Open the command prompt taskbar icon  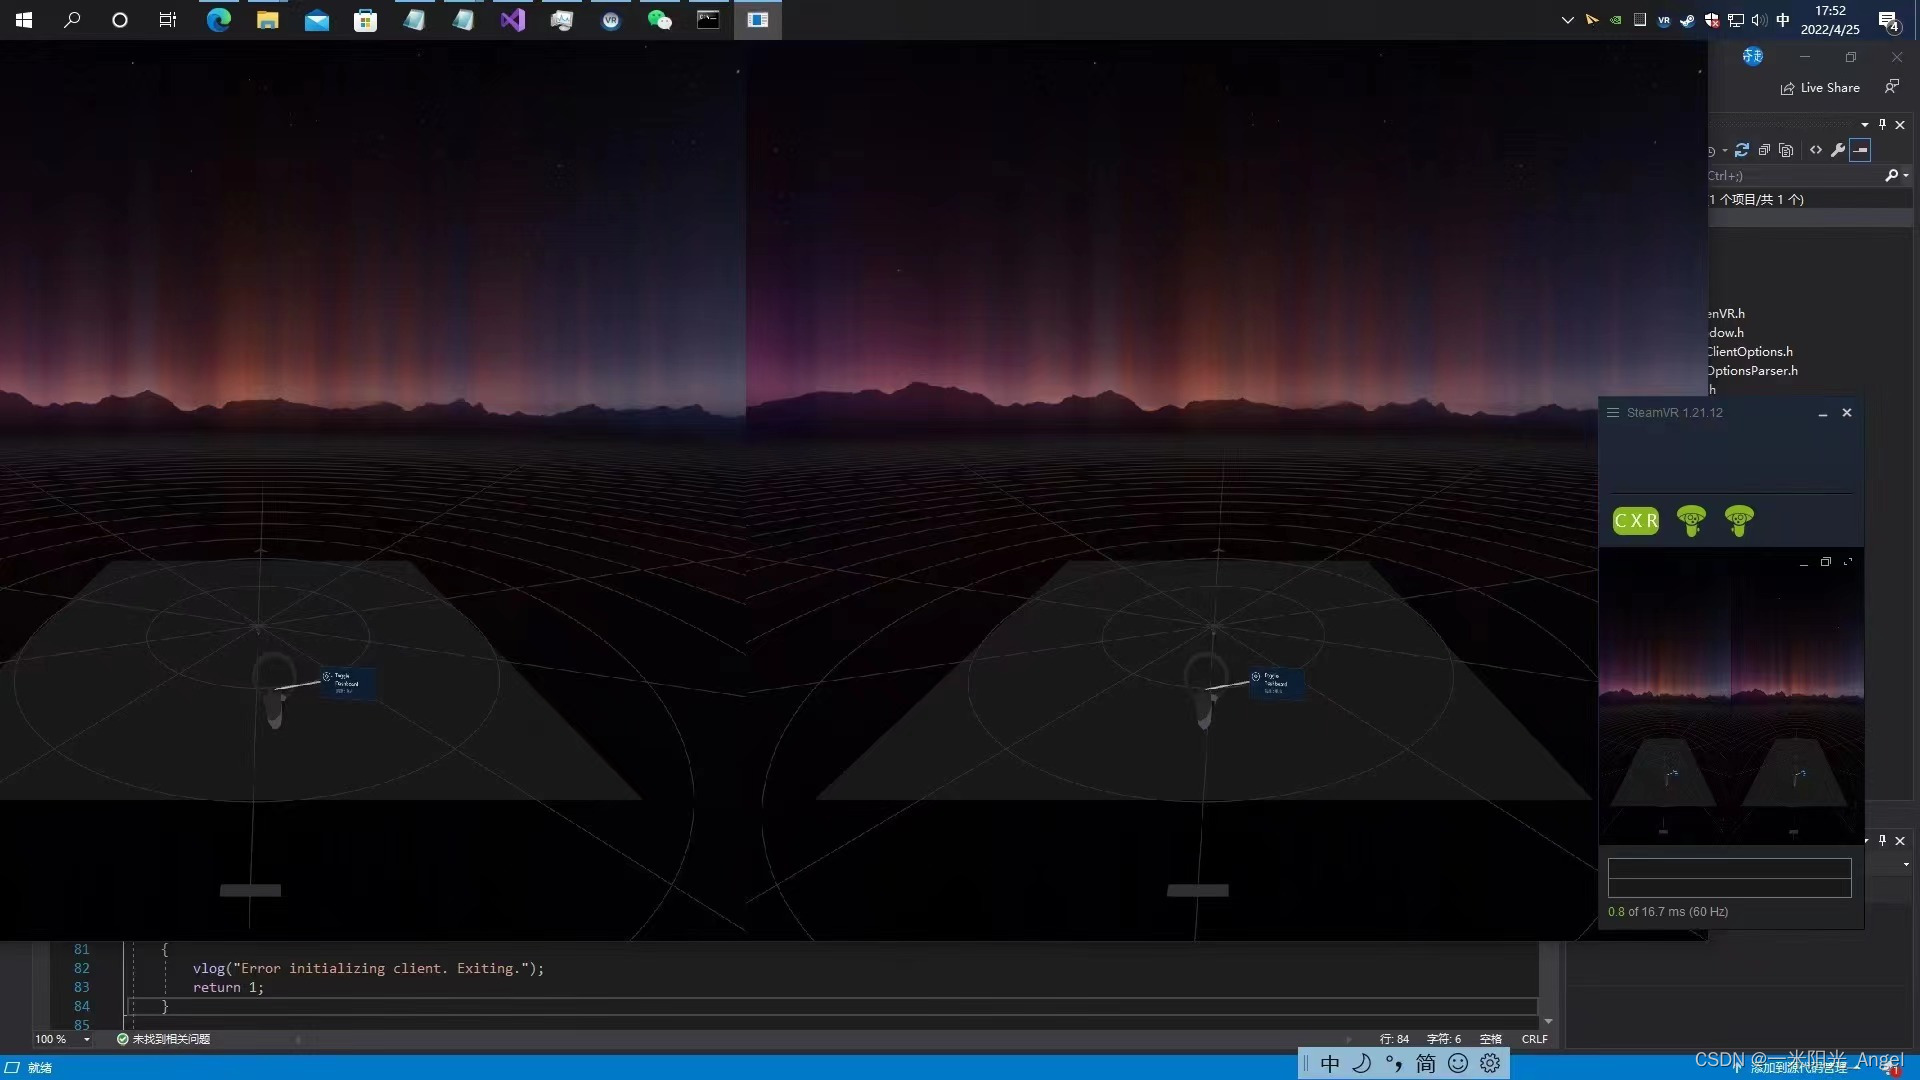[x=708, y=20]
